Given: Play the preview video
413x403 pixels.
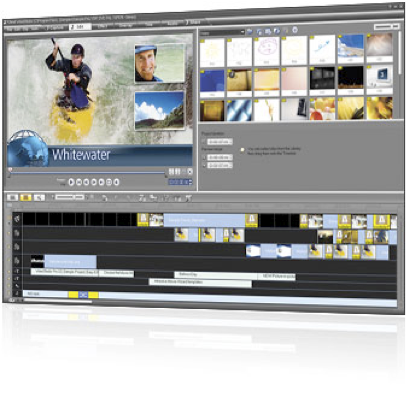Looking at the screenshot, I should point(71,182).
